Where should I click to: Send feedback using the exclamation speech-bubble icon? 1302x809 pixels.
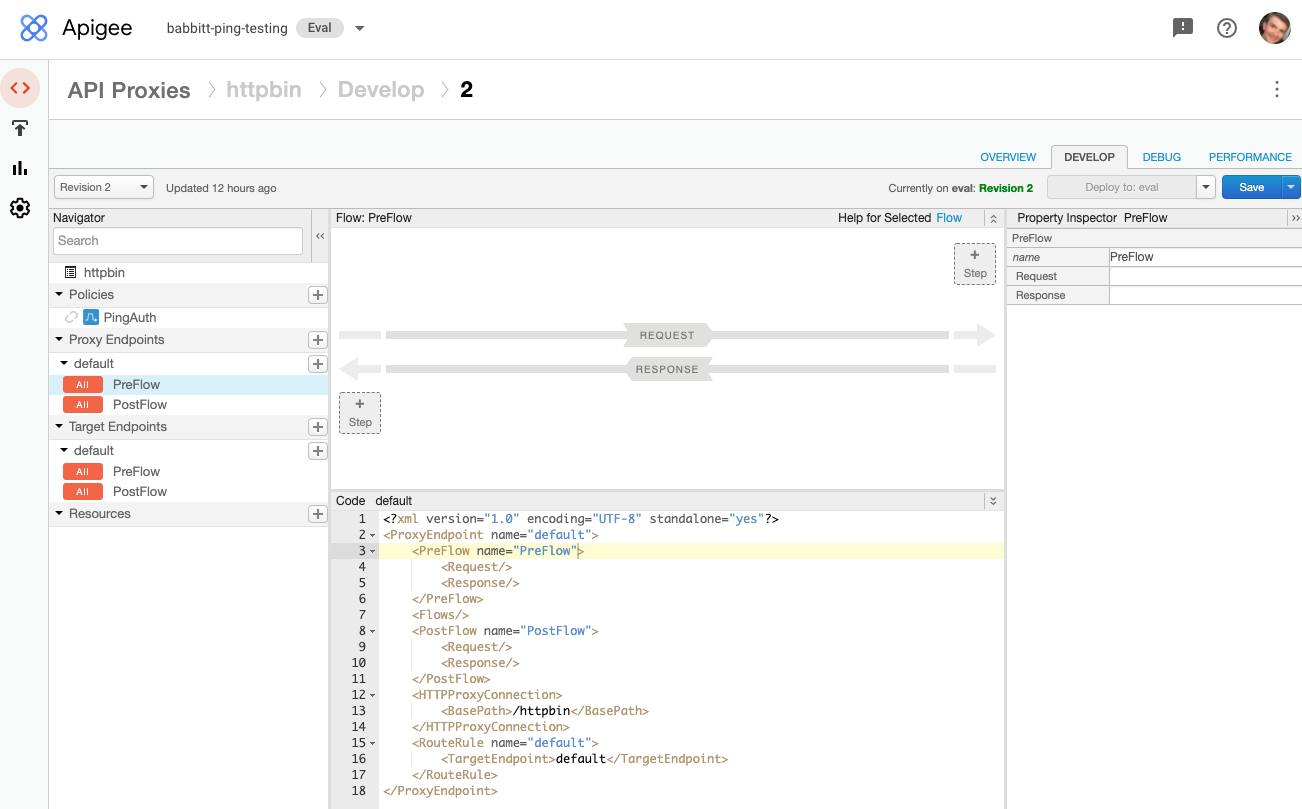tap(1183, 28)
